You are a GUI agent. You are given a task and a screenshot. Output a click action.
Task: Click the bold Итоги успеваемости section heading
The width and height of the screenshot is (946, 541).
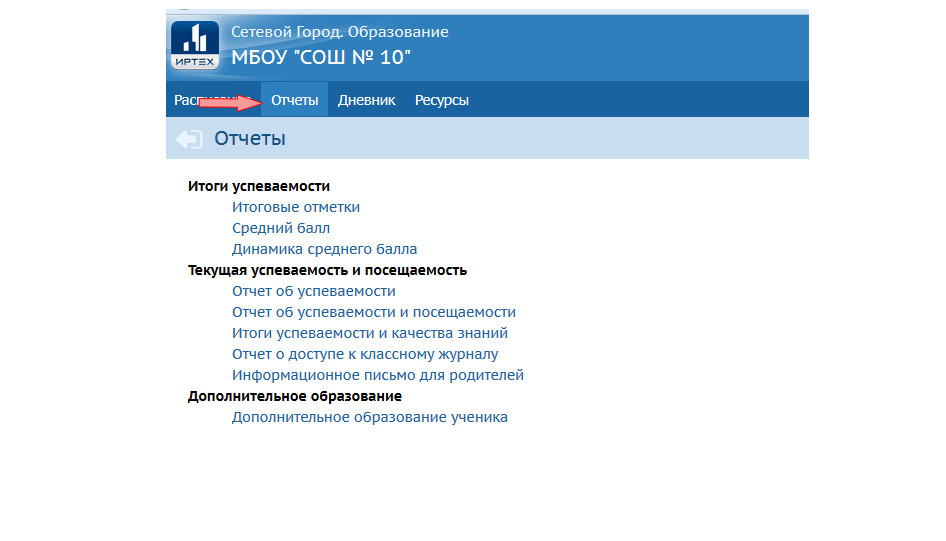coord(258,186)
